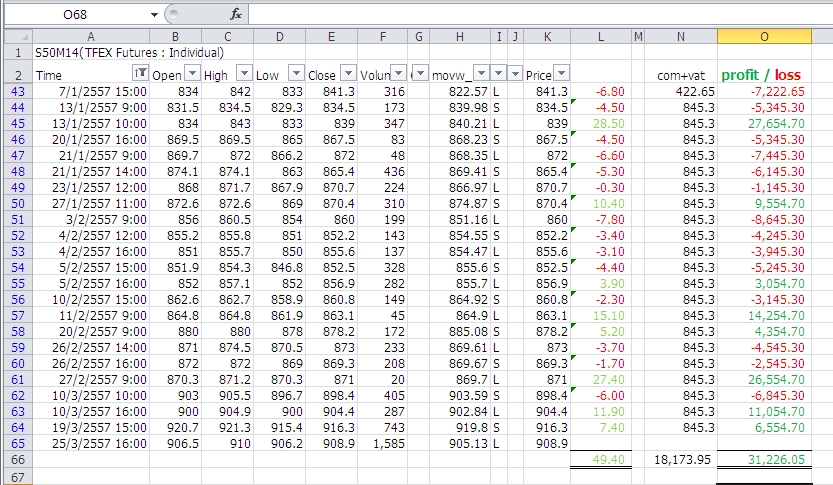
Task: Open the column G filter dropdown
Action: pos(420,73)
